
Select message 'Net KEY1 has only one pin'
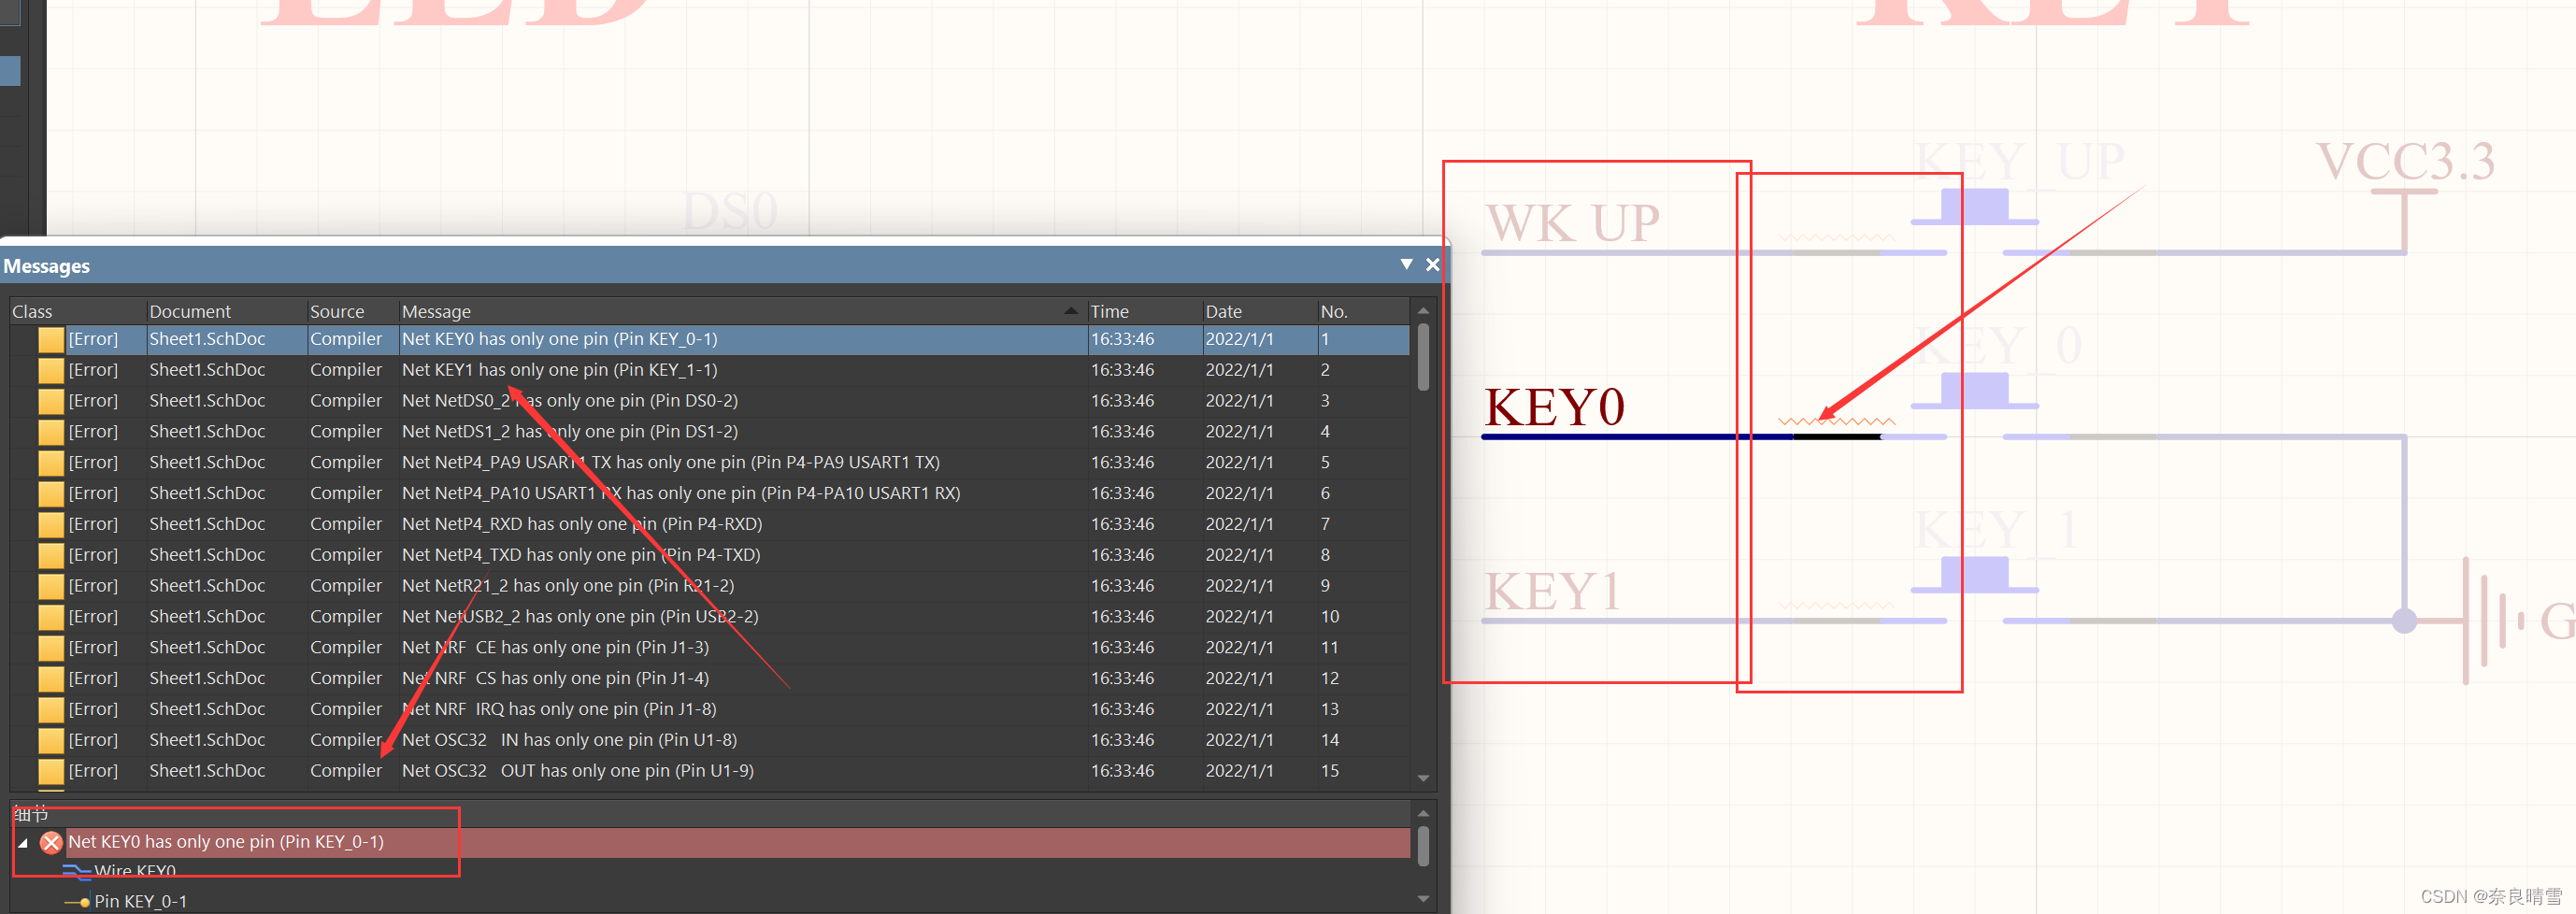(x=559, y=370)
